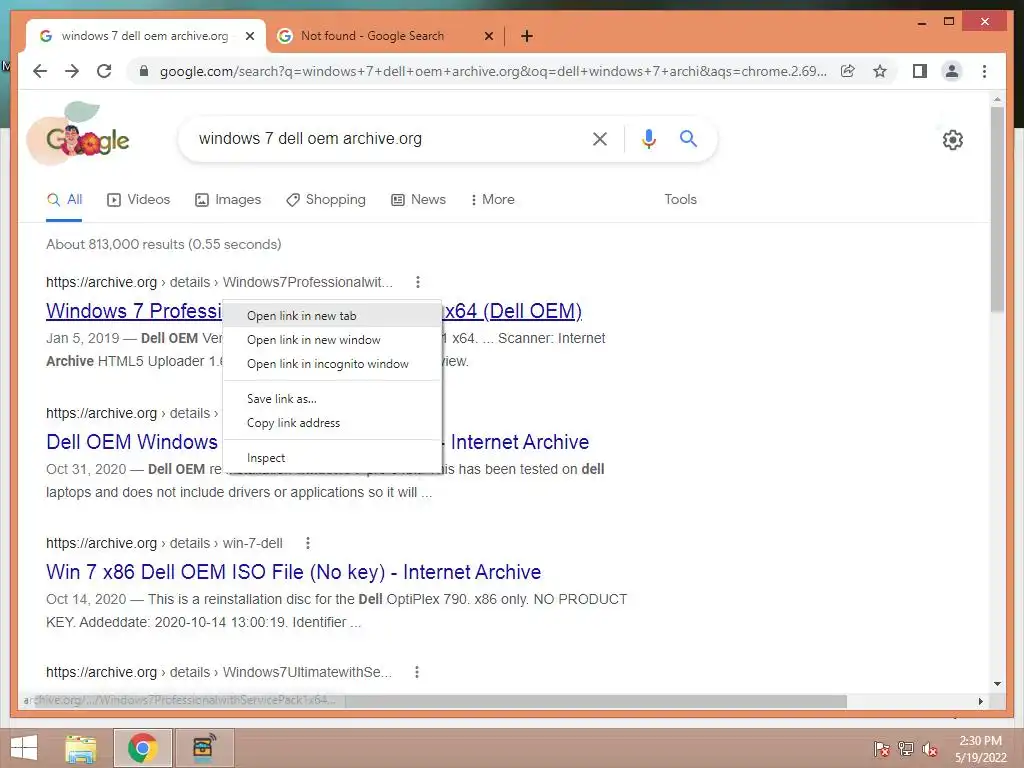Click the horizontal scrollbar thumb
Viewport: 1024px width, 768px height.
(596, 701)
